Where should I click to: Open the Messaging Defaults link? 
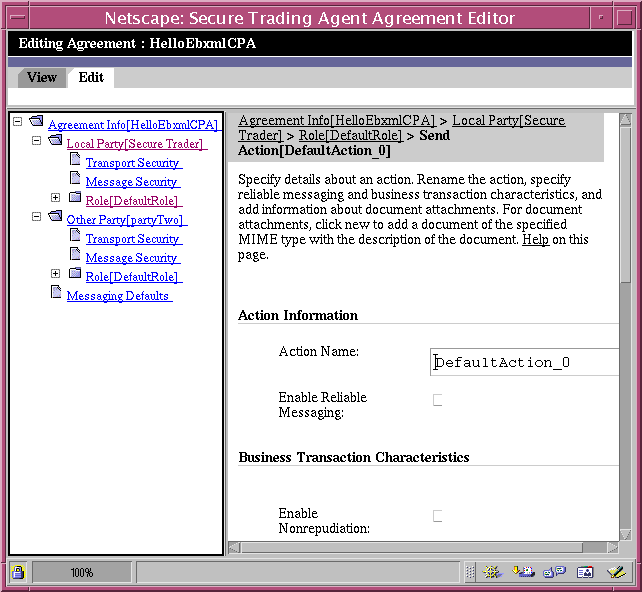click(x=118, y=296)
